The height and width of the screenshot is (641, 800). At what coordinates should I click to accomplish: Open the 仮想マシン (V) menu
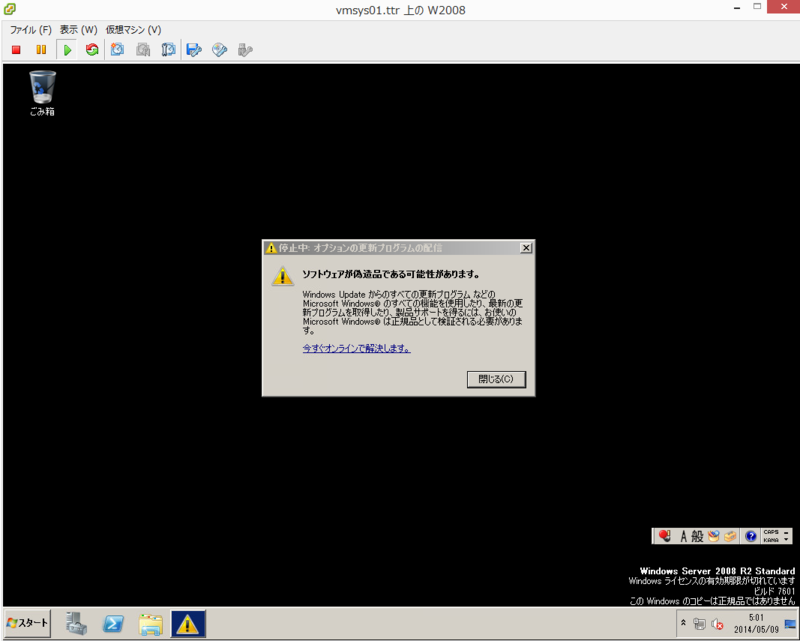[x=133, y=30]
